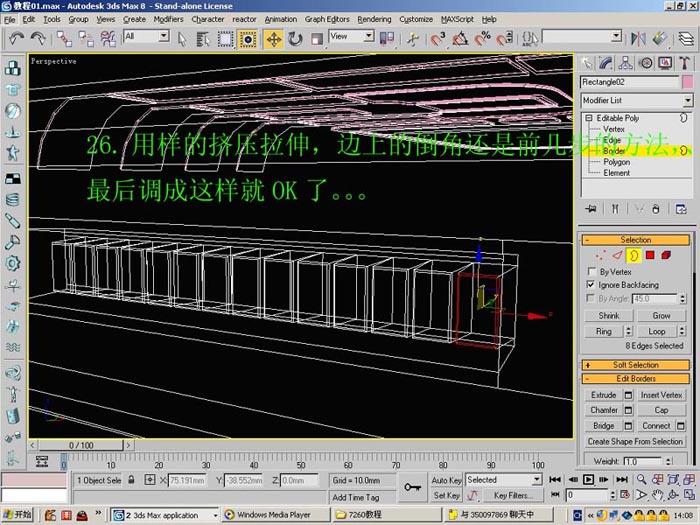This screenshot has width=700, height=525.
Task: Activate the Select and Link tool
Action: click(64, 39)
